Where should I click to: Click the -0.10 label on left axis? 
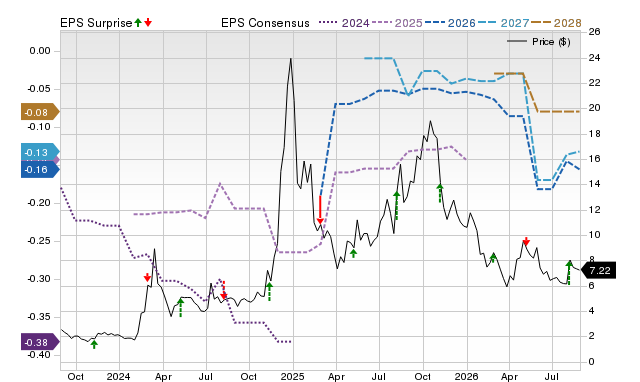39,127
